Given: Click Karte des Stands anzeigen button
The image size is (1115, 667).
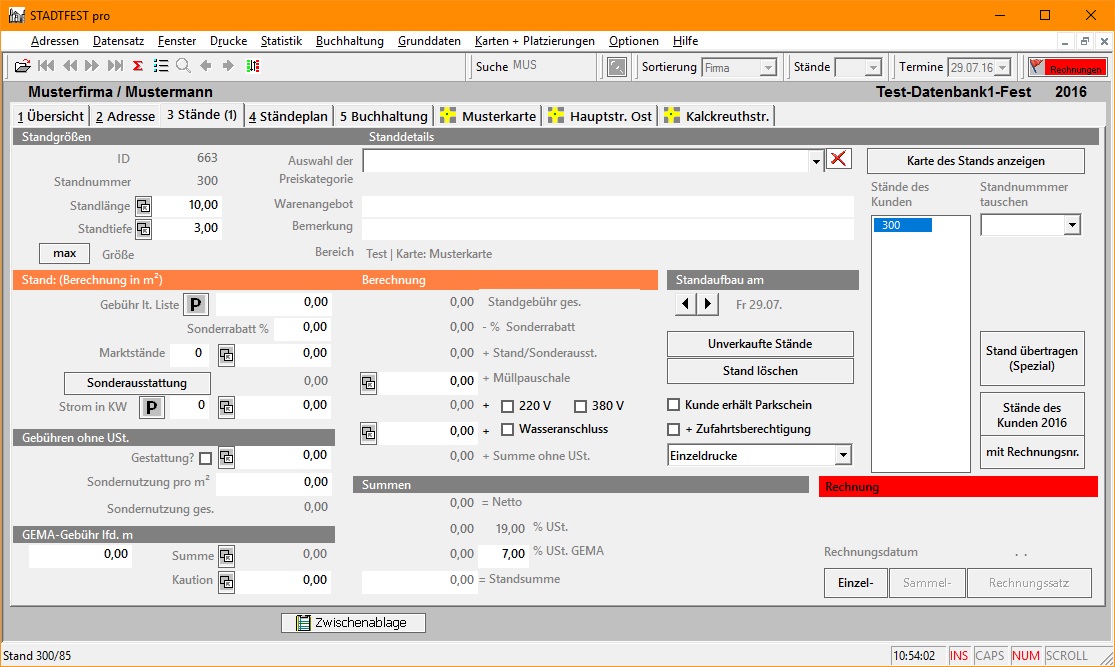Looking at the screenshot, I should pyautogui.click(x=975, y=161).
